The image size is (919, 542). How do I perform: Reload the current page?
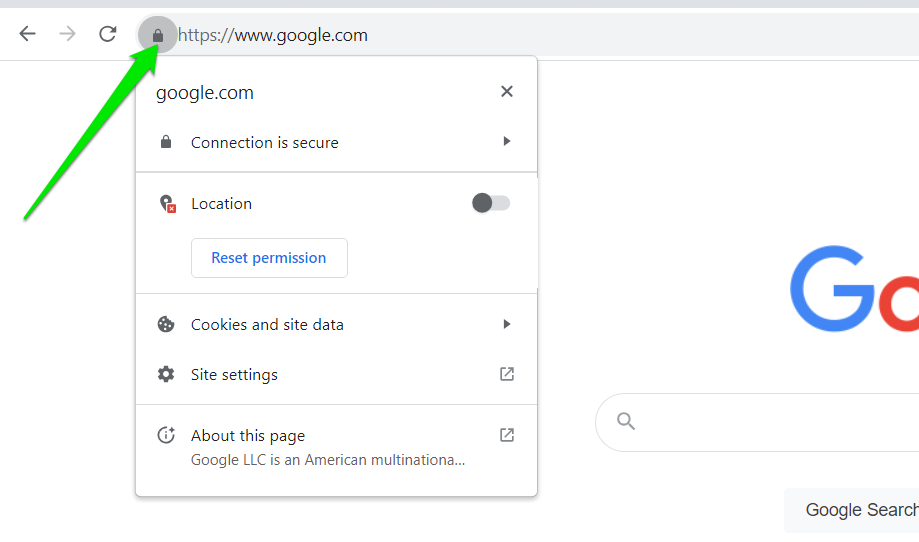tap(107, 34)
